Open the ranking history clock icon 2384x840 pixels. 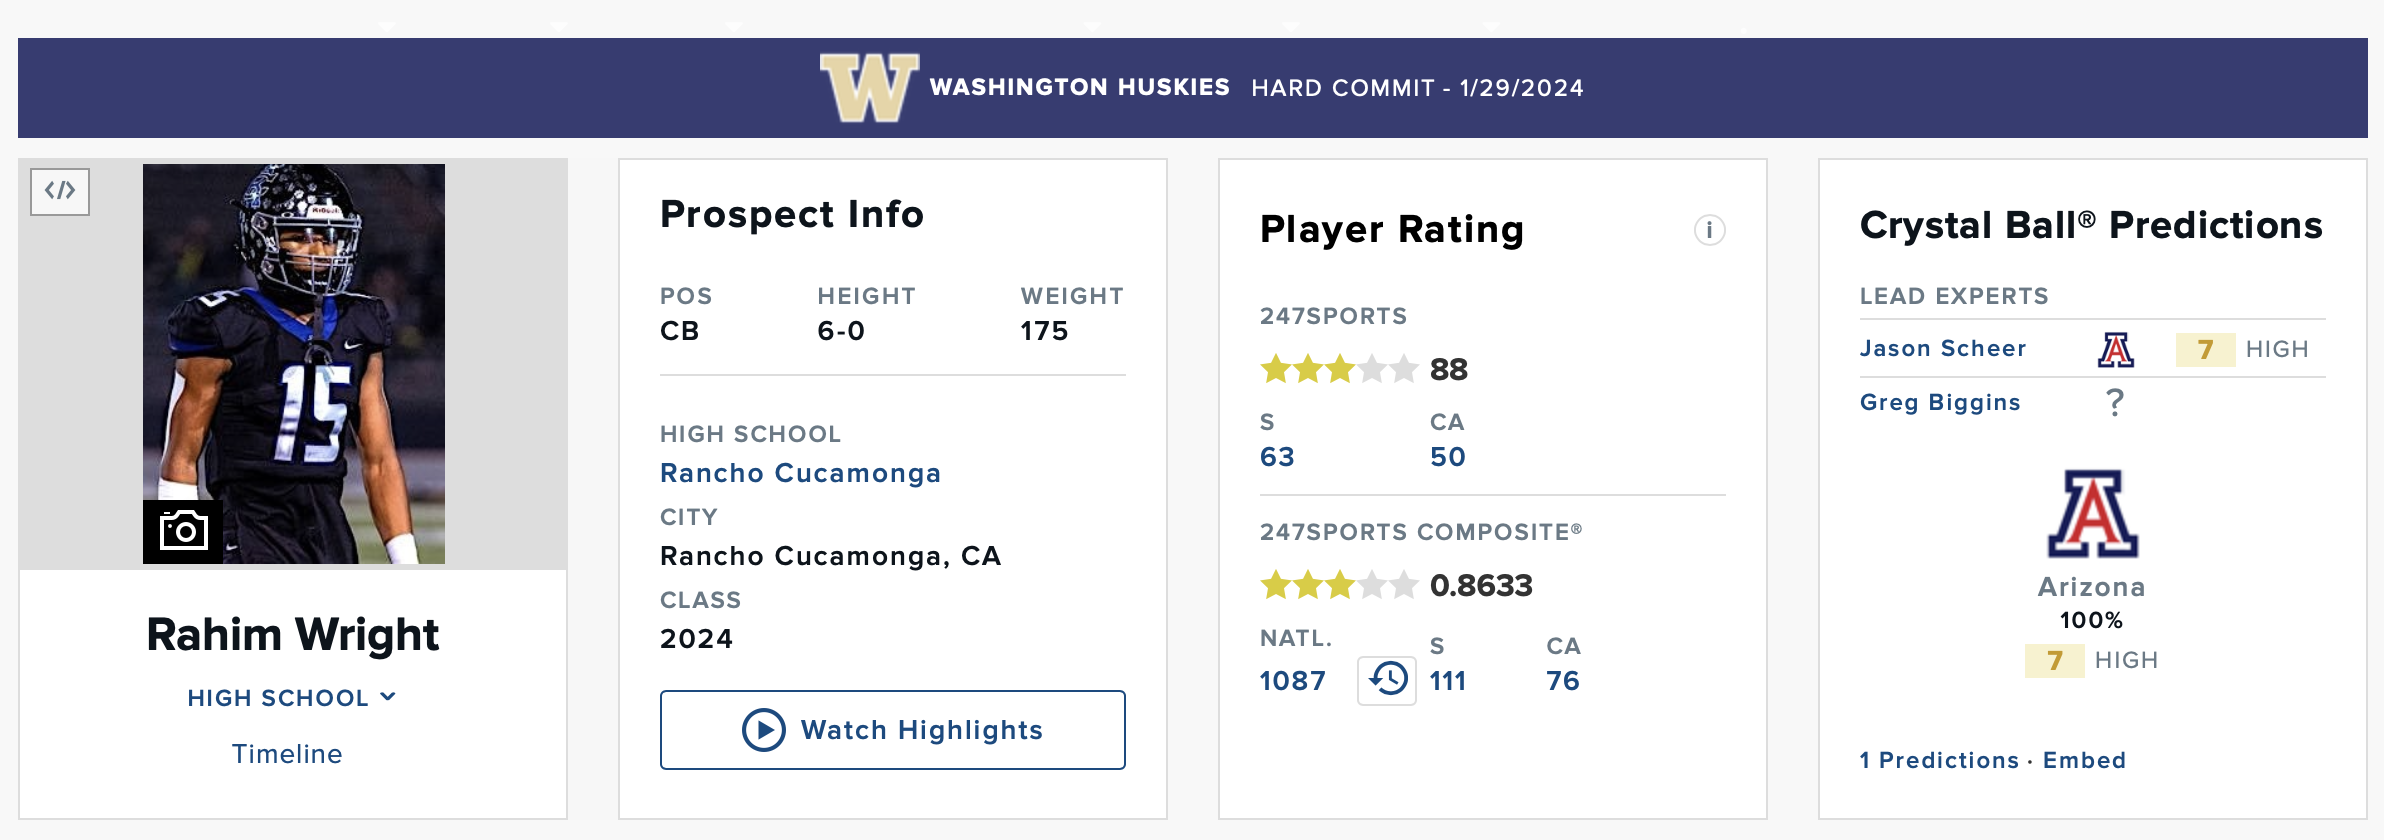(1387, 680)
